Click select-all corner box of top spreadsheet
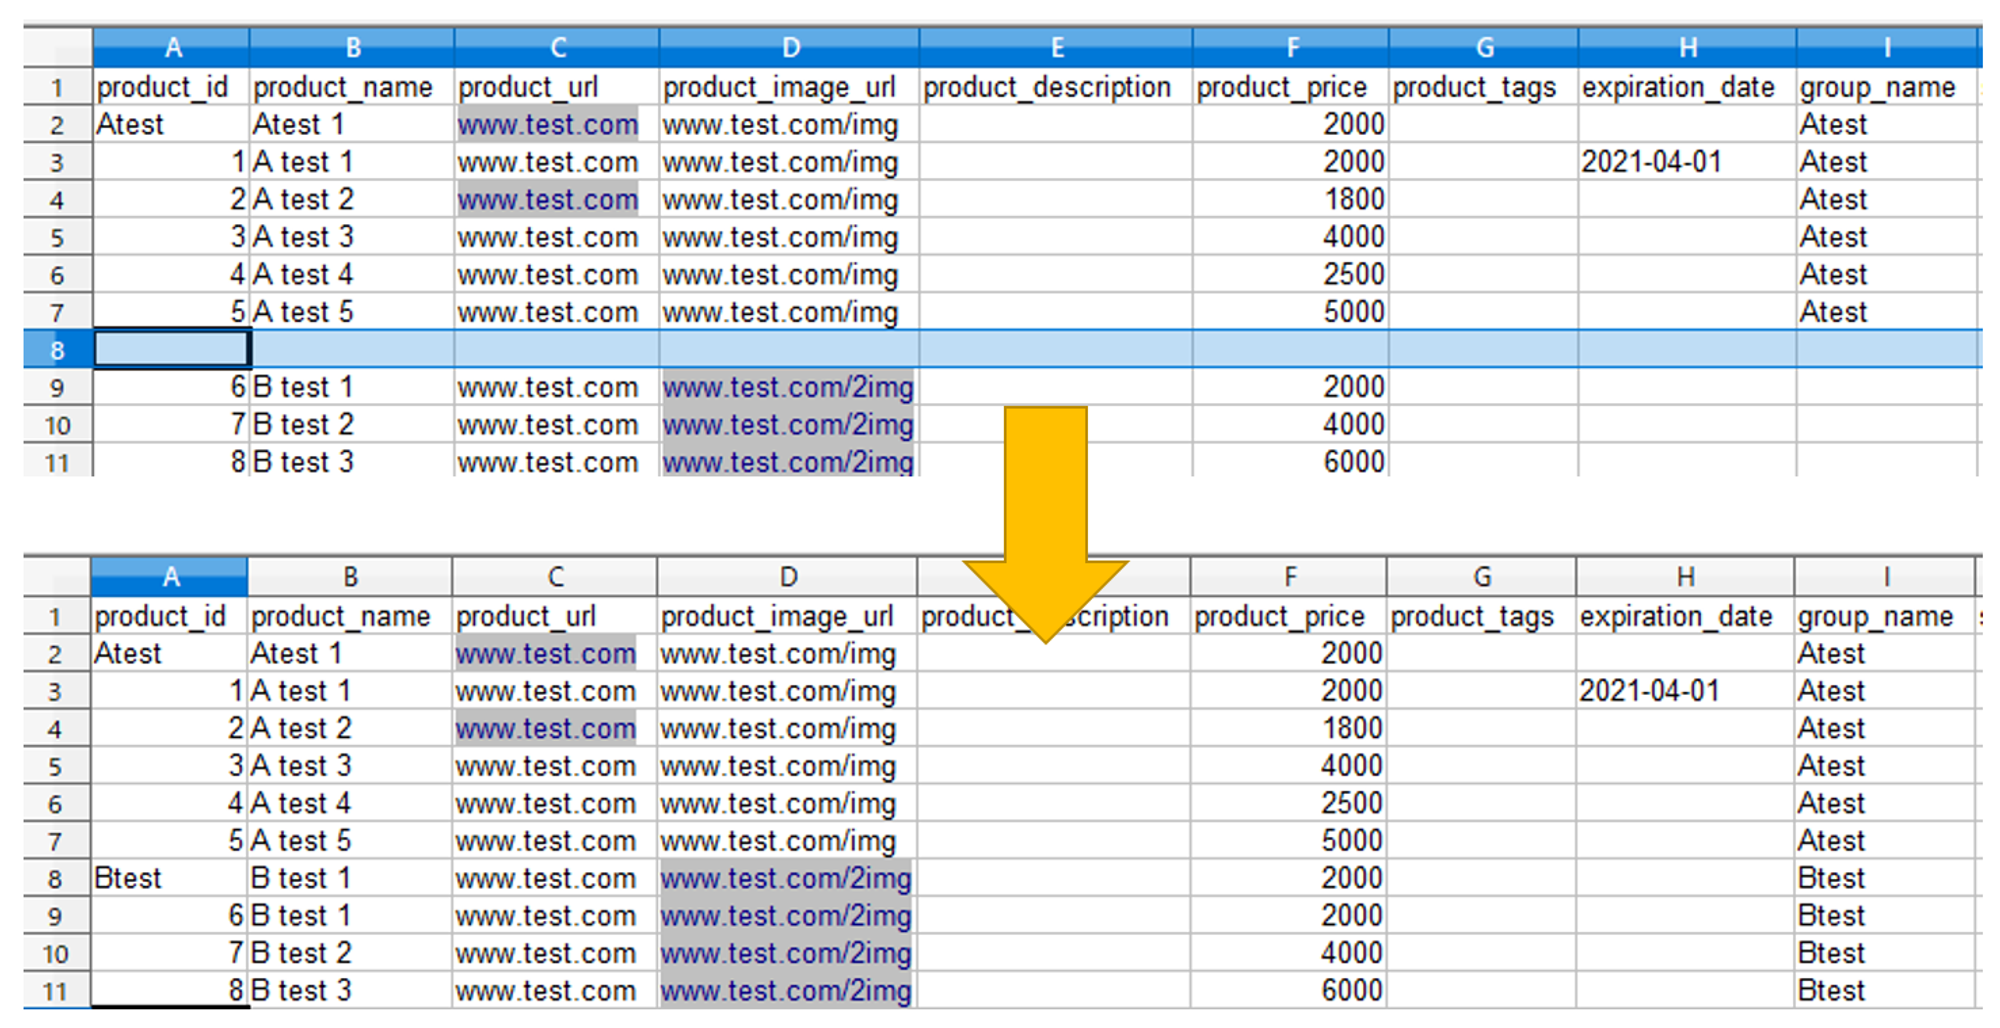 coord(57,47)
